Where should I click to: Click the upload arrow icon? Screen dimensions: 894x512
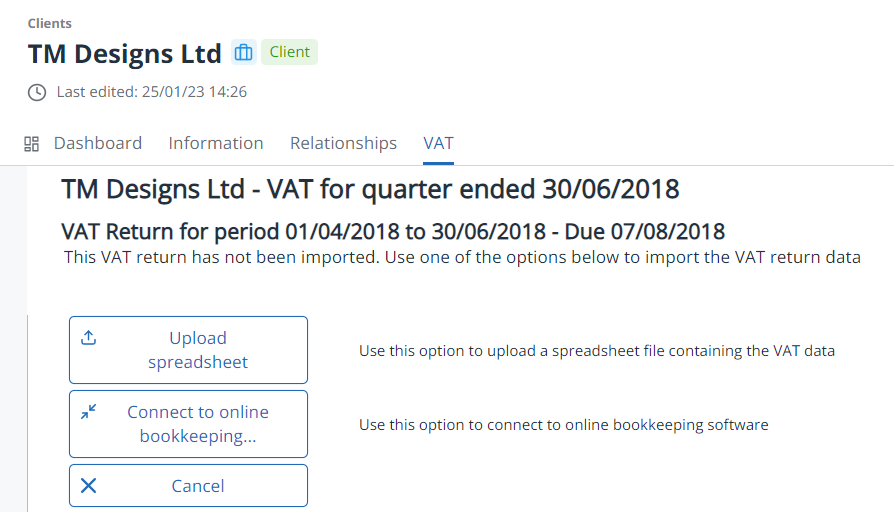pos(88,338)
